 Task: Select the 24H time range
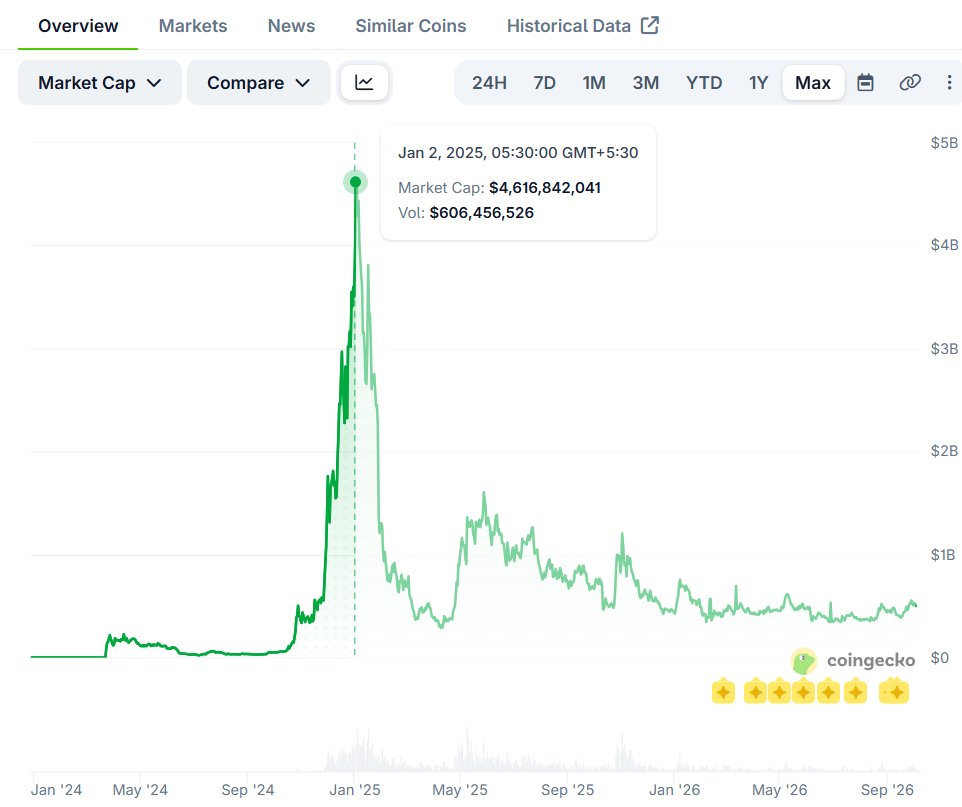point(489,83)
